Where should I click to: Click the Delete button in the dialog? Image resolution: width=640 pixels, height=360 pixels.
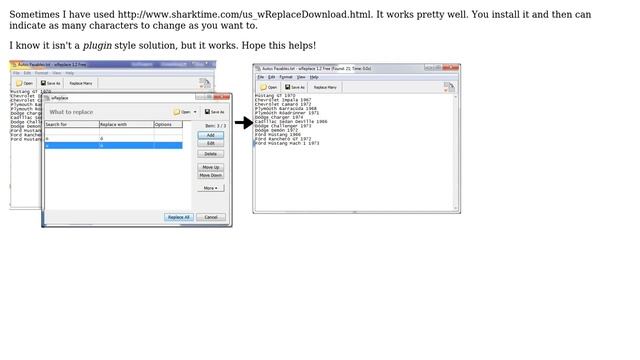[x=210, y=154]
